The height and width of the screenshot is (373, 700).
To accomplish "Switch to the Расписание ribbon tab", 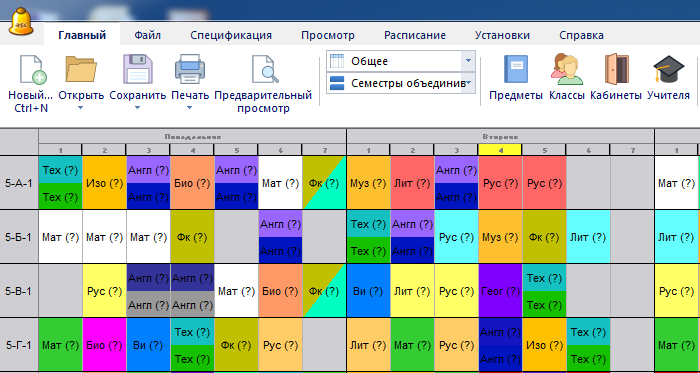I will [x=415, y=35].
